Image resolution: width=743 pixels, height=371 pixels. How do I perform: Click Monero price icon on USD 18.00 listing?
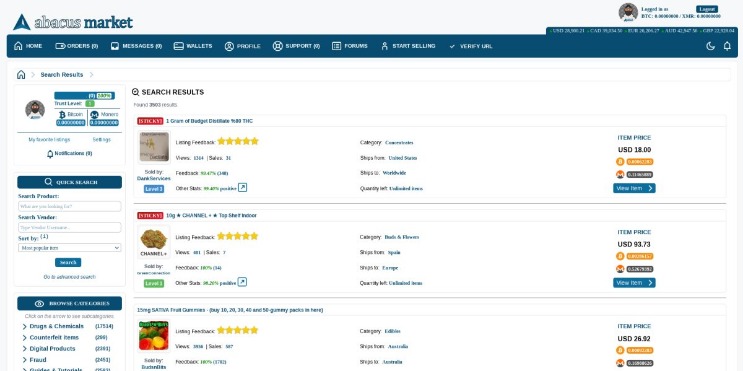pyautogui.click(x=620, y=174)
